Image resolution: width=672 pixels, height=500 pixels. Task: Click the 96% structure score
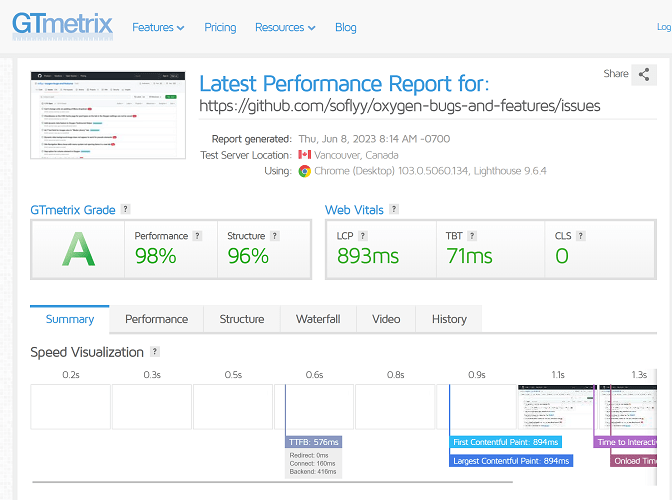(x=248, y=256)
